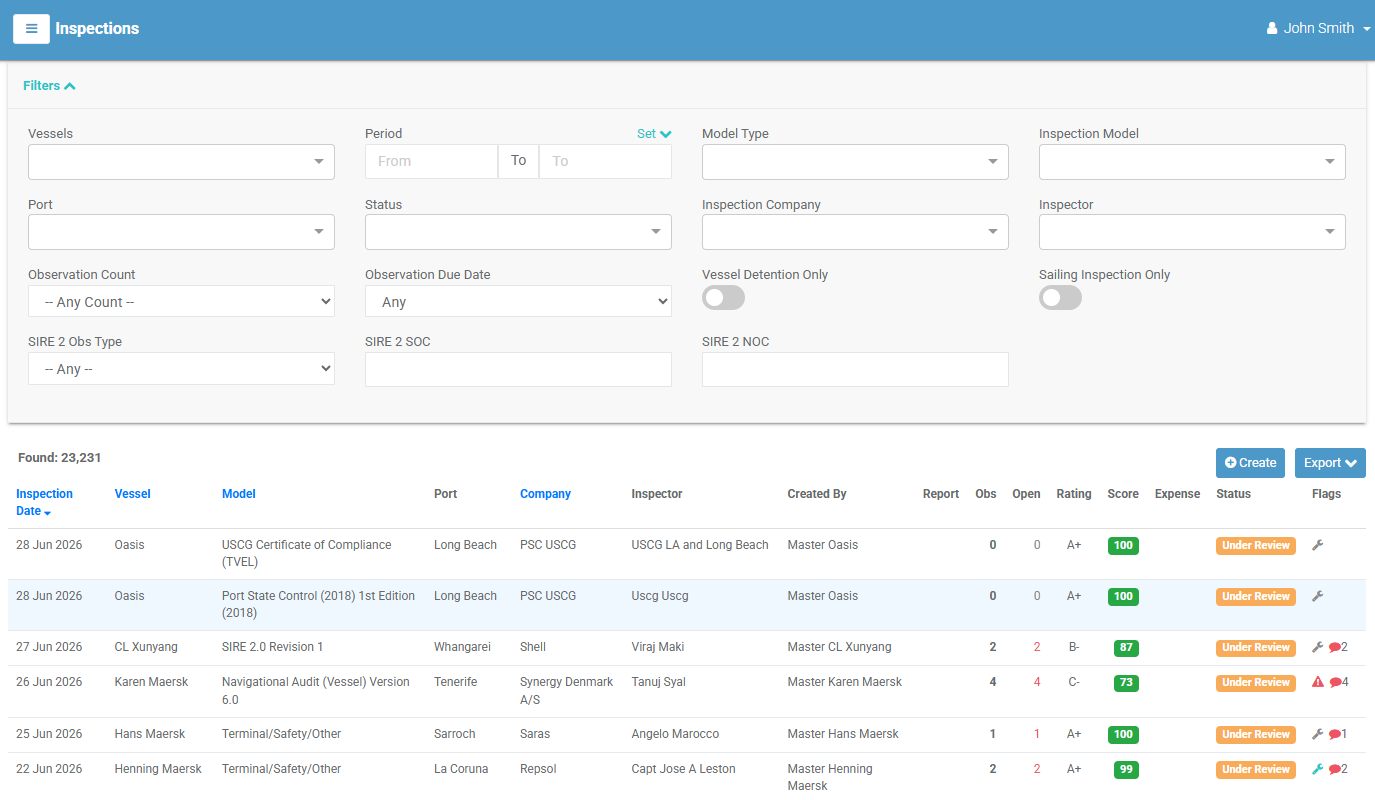Expand the Observation Count select box
This screenshot has height=800, width=1375.
(x=181, y=302)
